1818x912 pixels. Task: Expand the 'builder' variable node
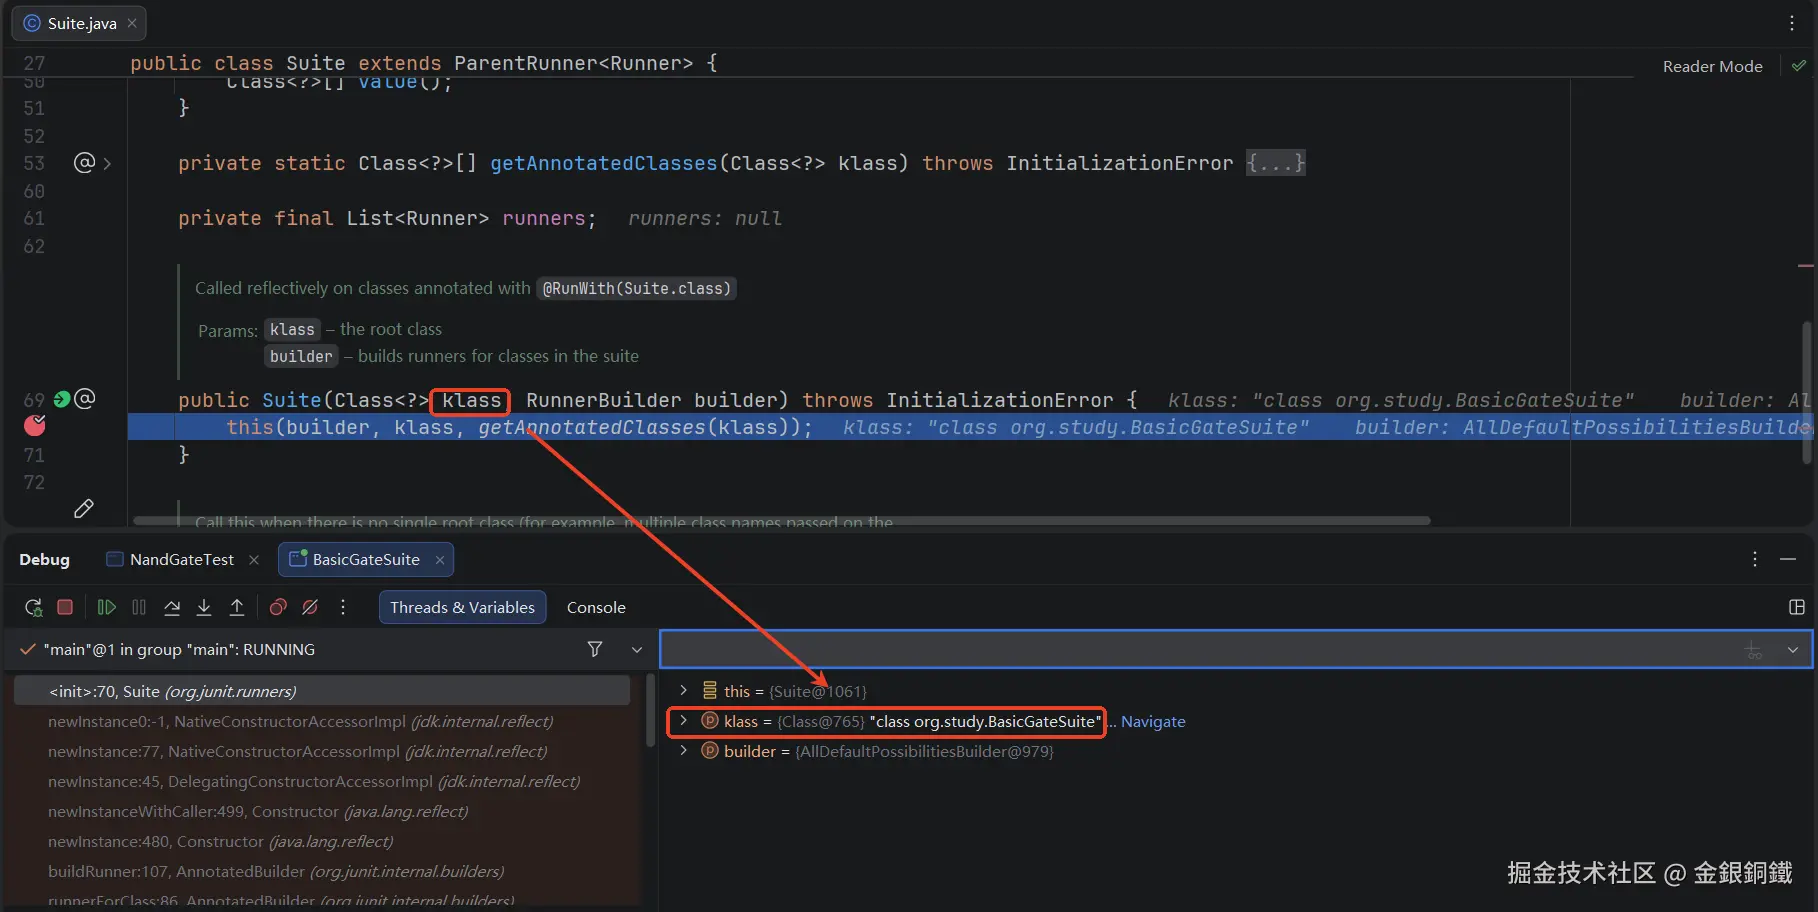tap(683, 751)
